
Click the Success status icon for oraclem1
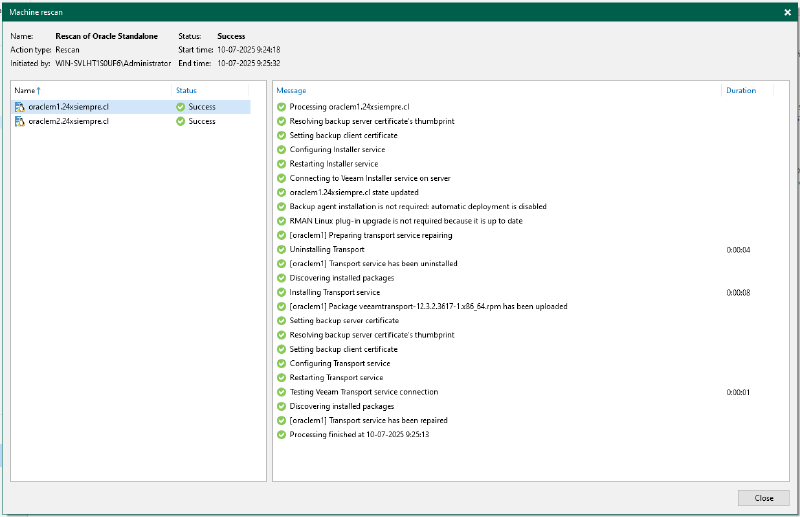pos(180,107)
